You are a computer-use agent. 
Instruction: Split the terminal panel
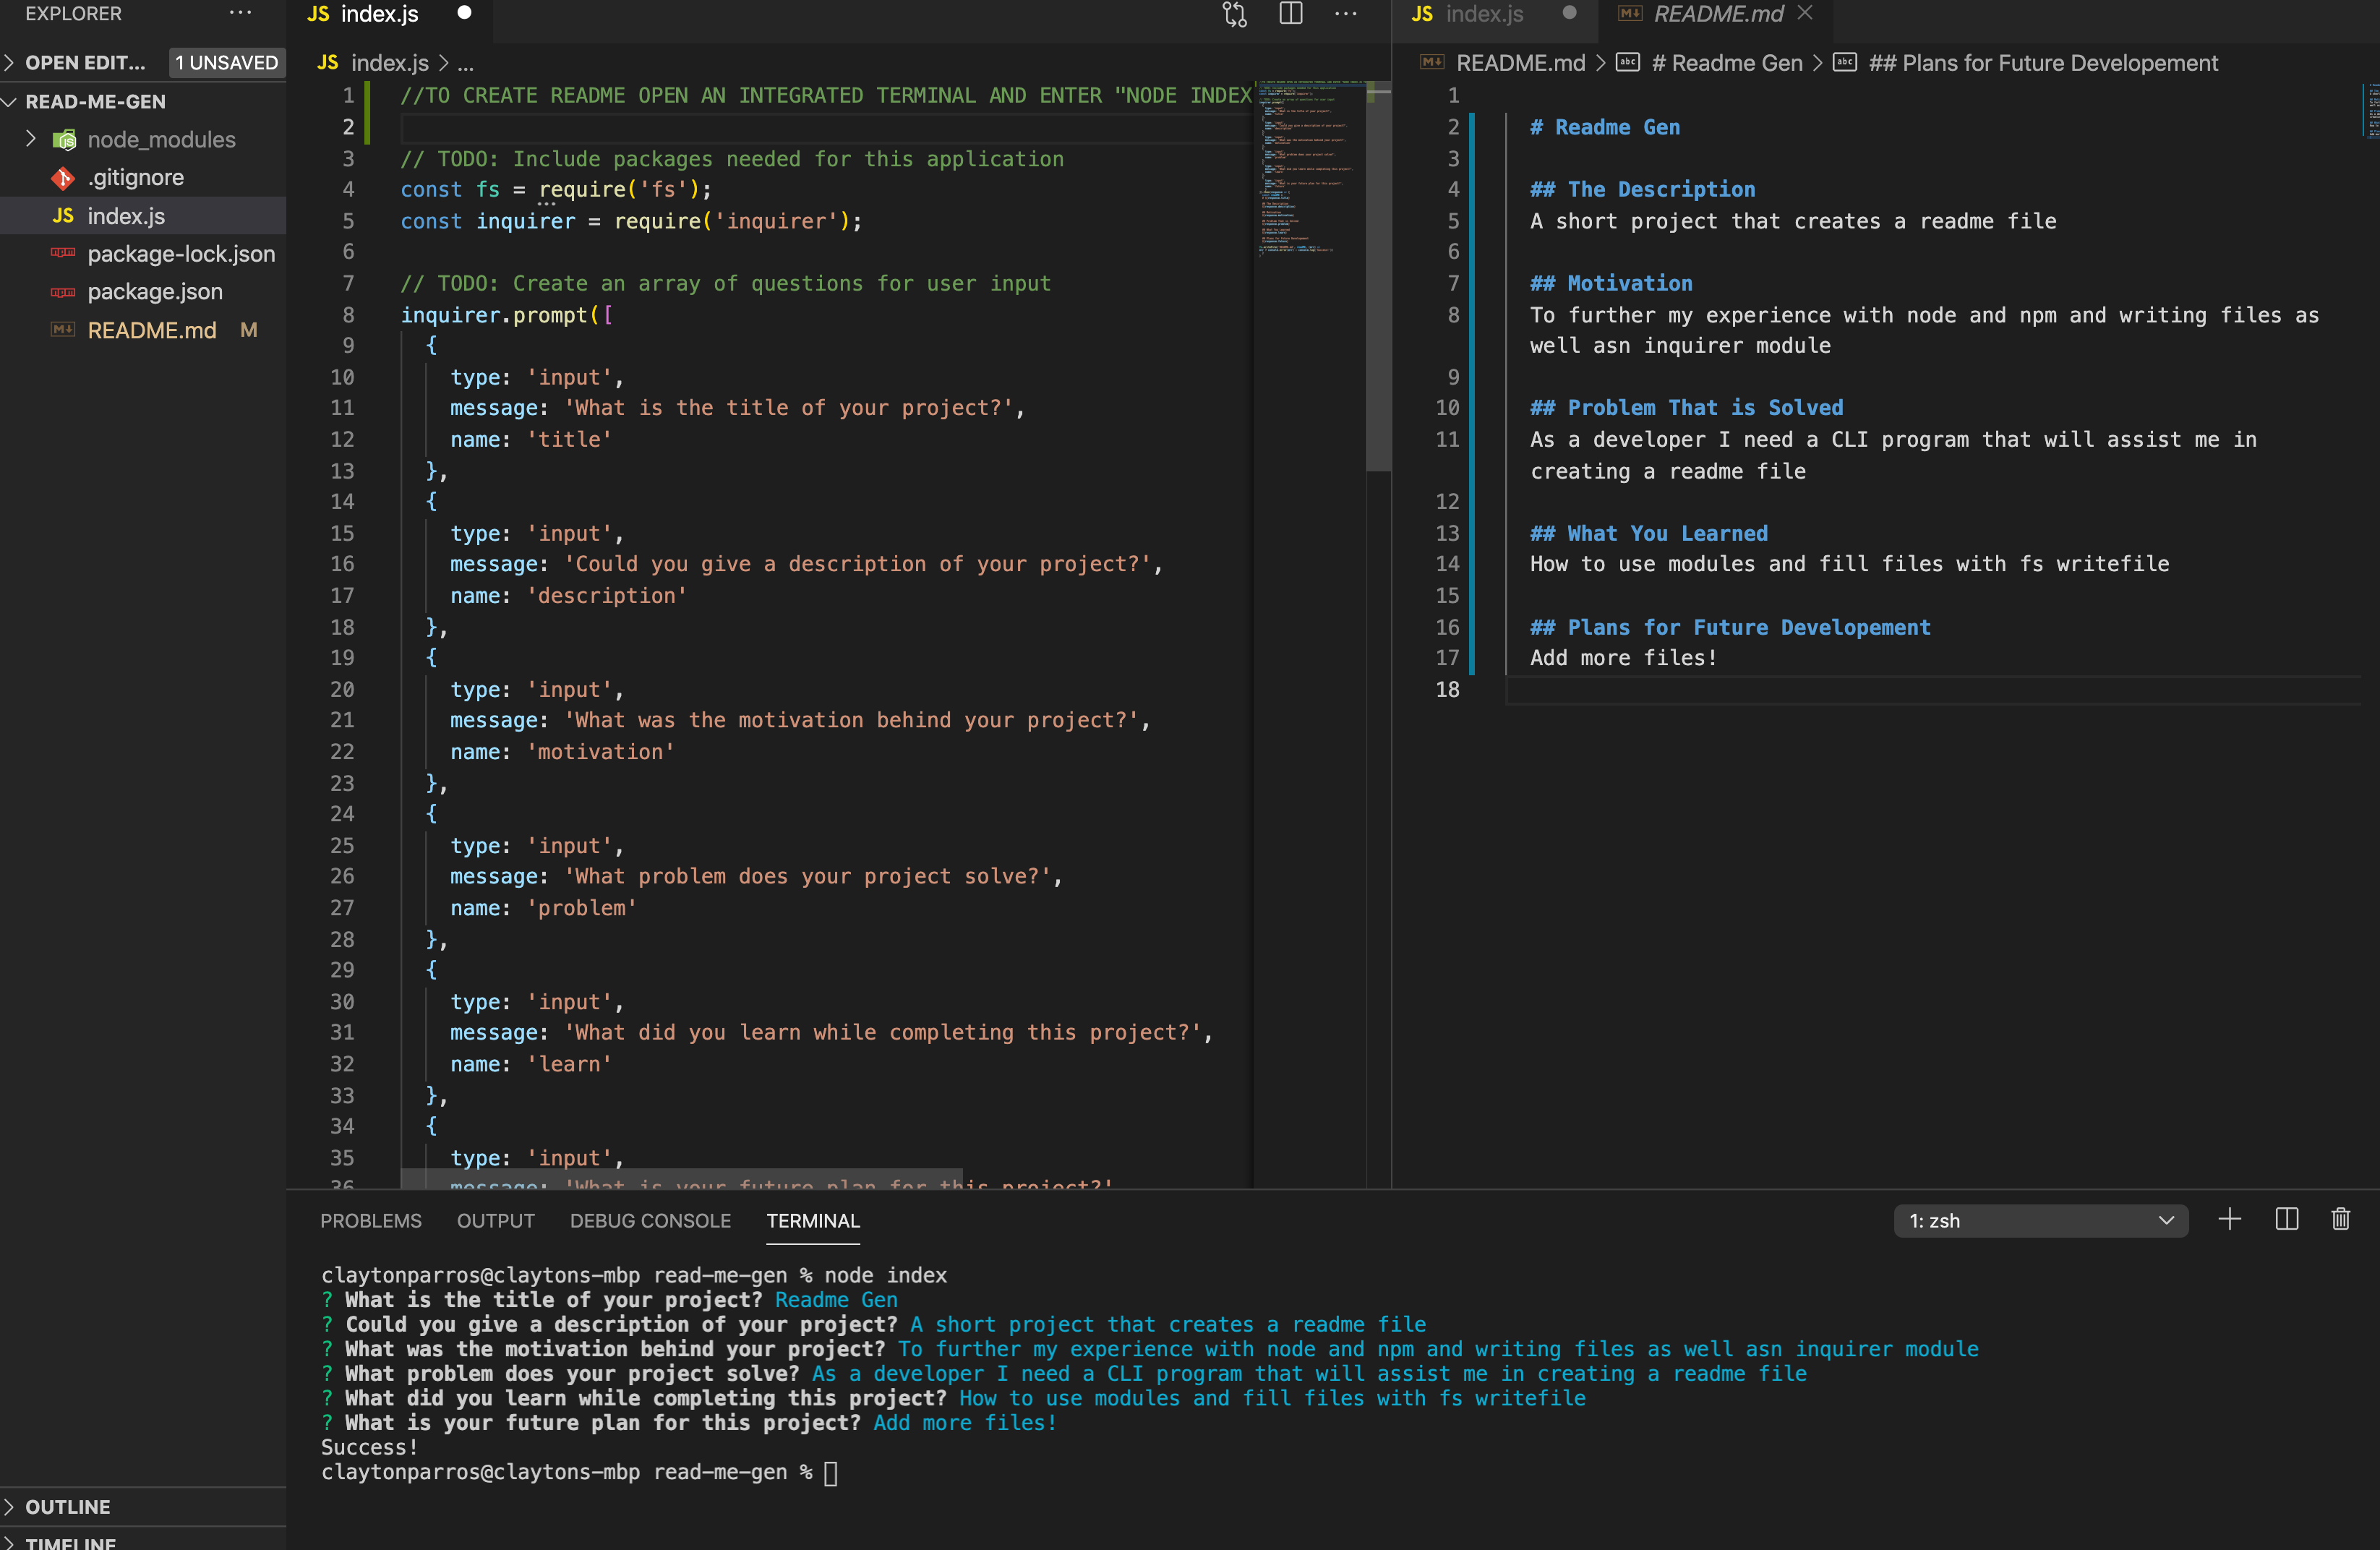(2286, 1219)
